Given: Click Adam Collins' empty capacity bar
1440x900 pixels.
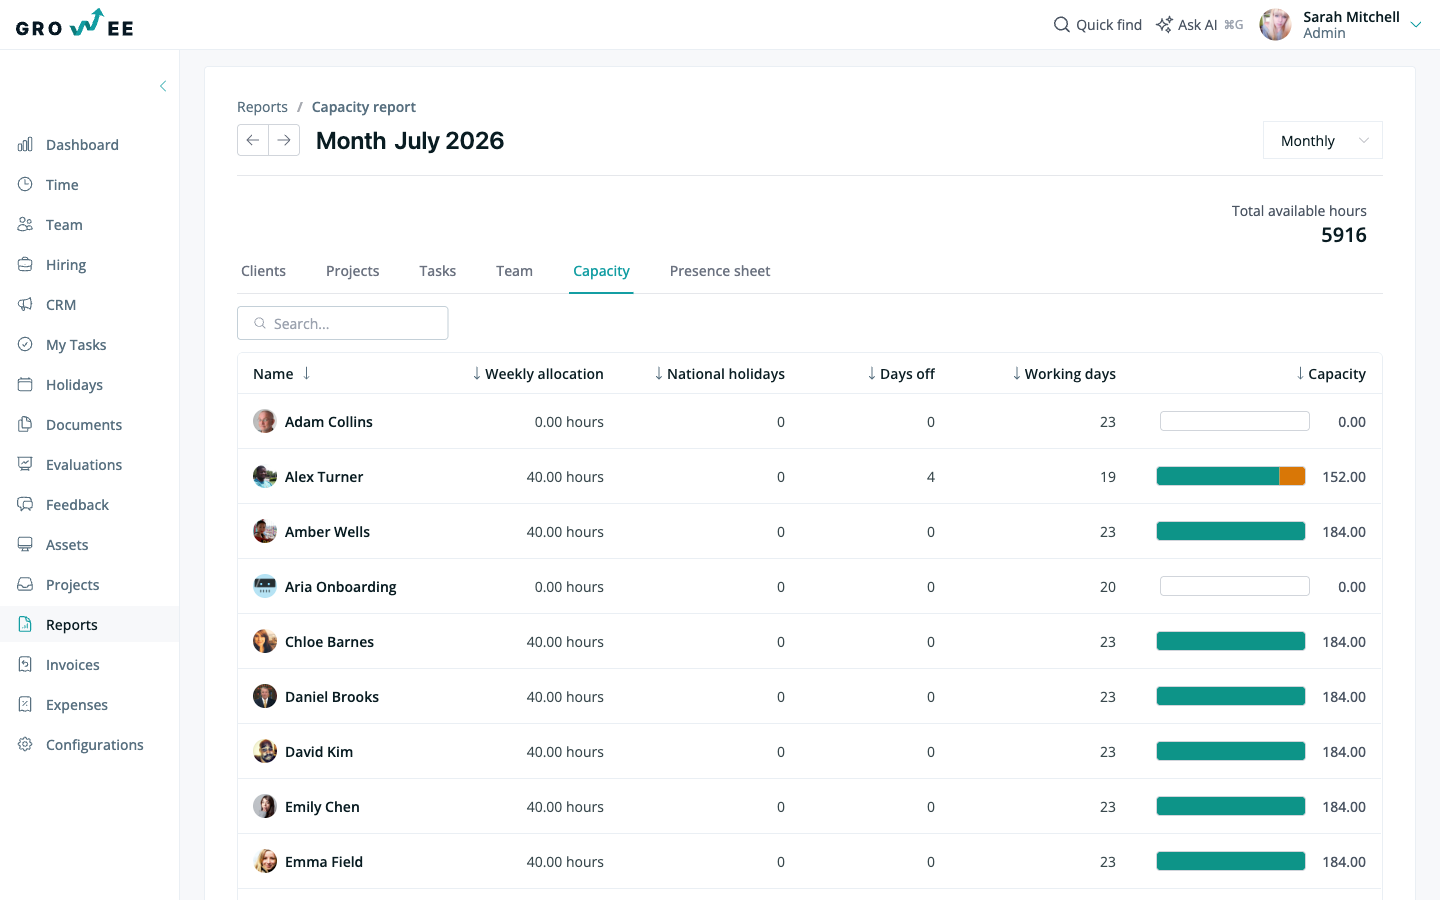Looking at the screenshot, I should tap(1235, 421).
